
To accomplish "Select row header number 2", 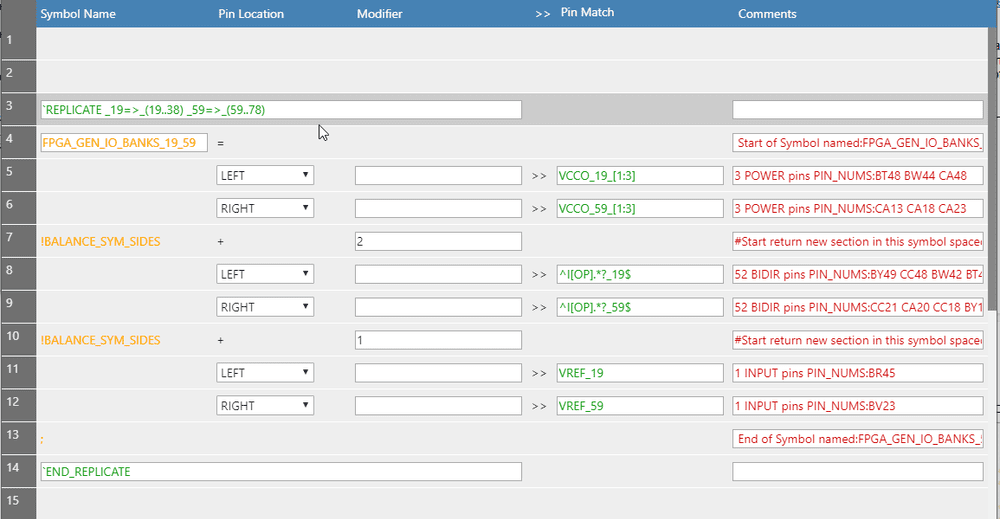I will 18,76.
